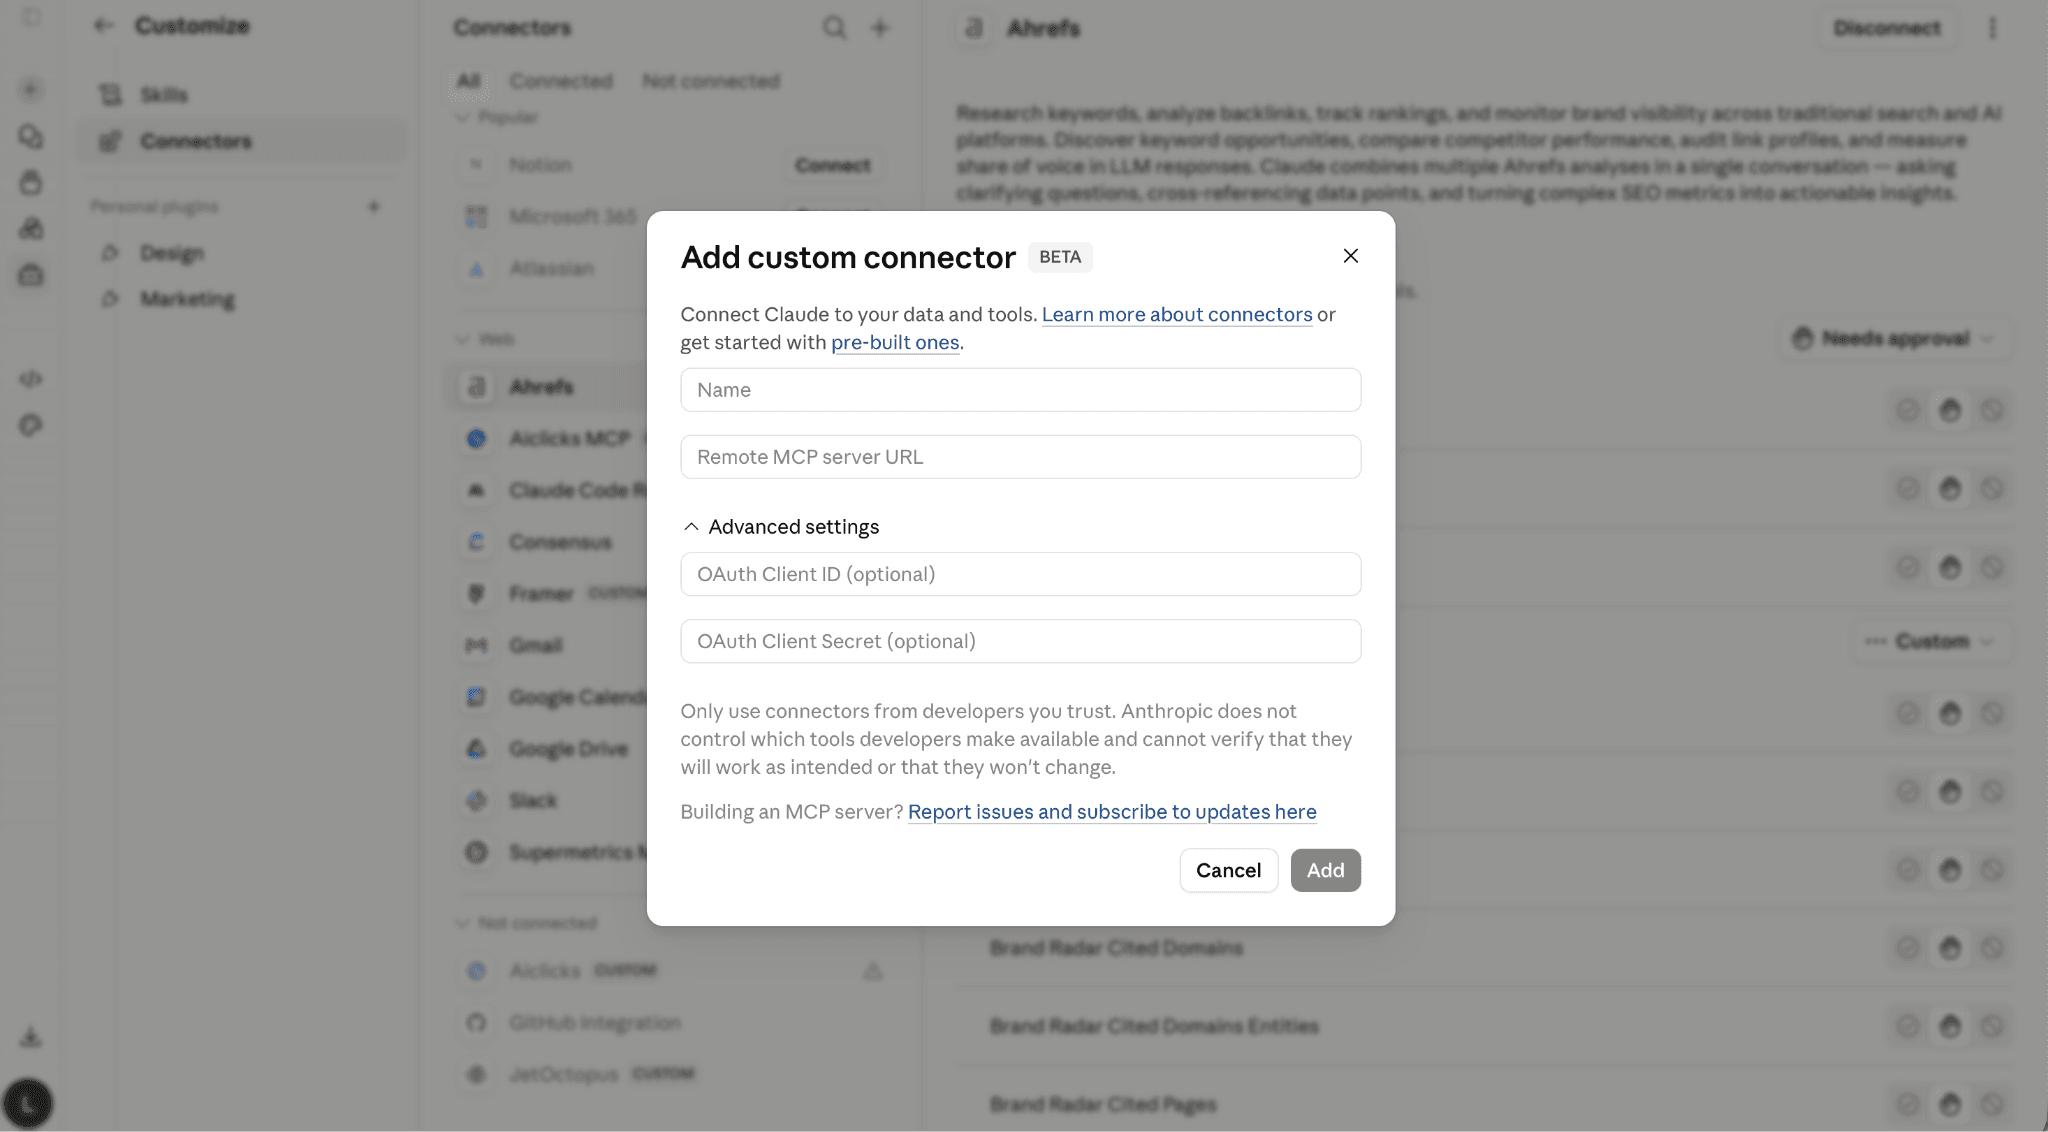Select the Aiclicks MCP connector icon

point(476,439)
